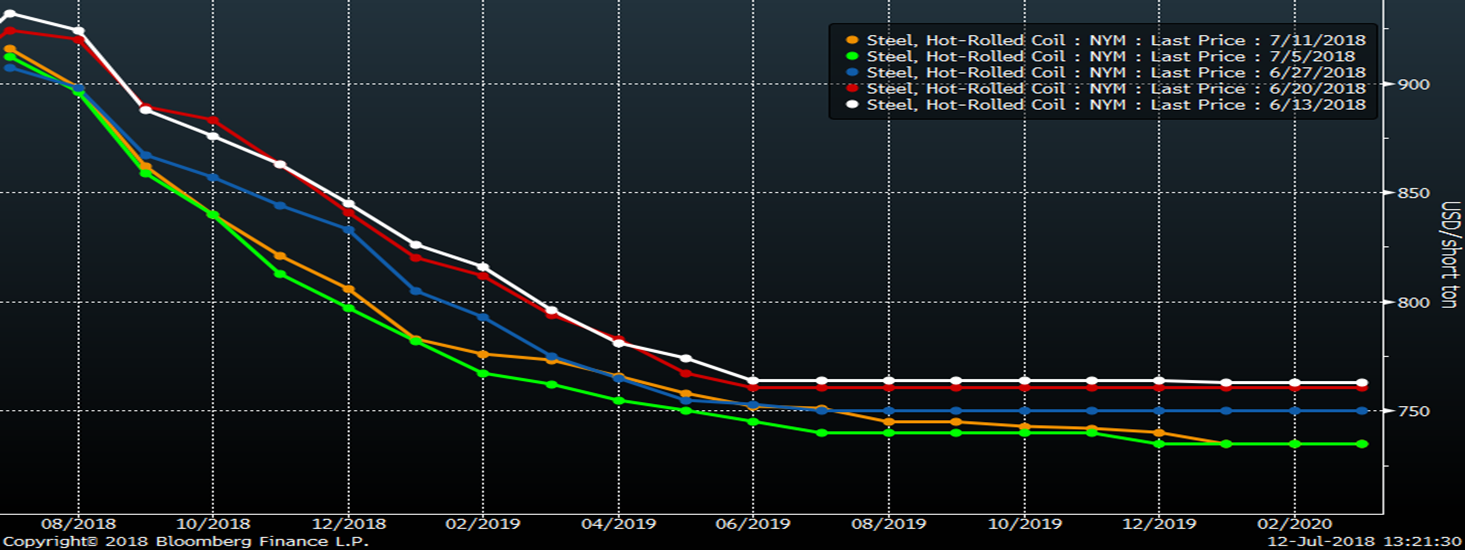
Task: Select the 7/11/2018 Last Price legend entry
Action: click(x=1115, y=41)
